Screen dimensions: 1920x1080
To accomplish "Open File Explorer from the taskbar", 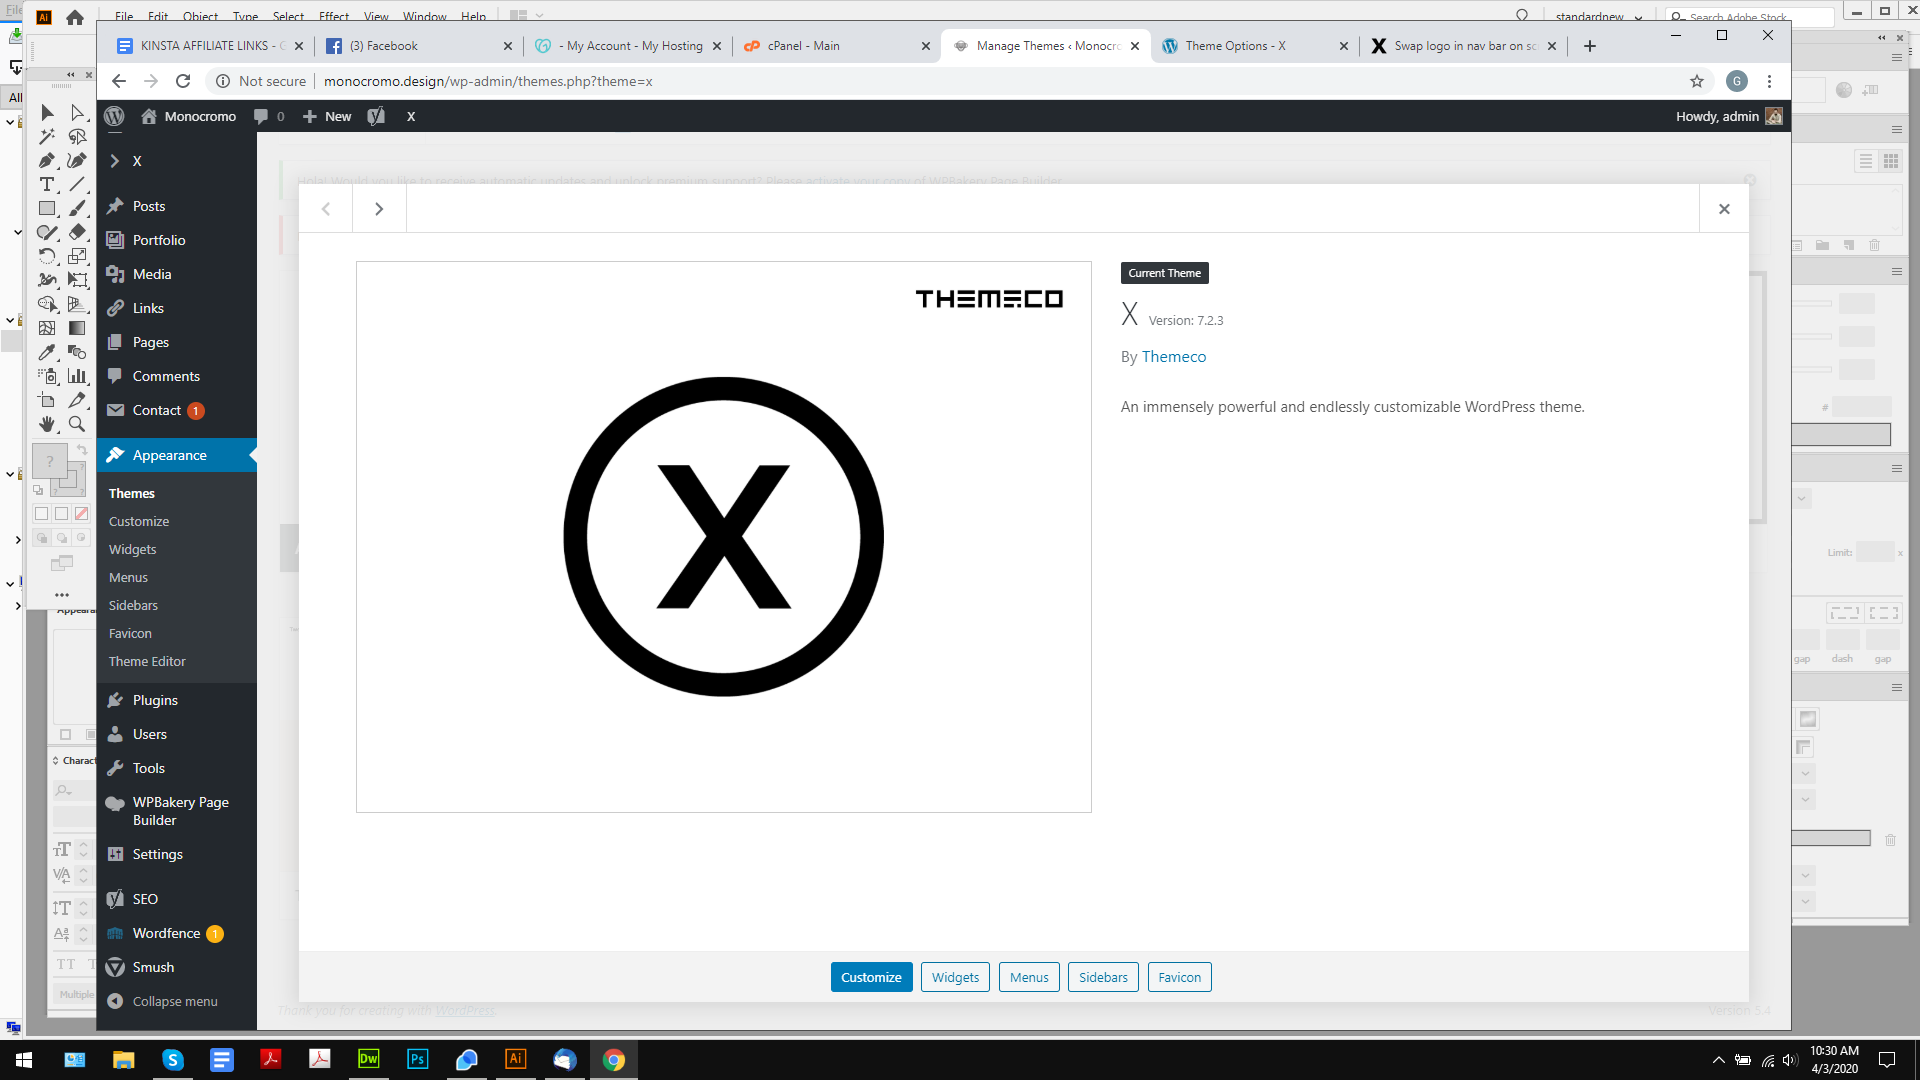I will point(124,1059).
